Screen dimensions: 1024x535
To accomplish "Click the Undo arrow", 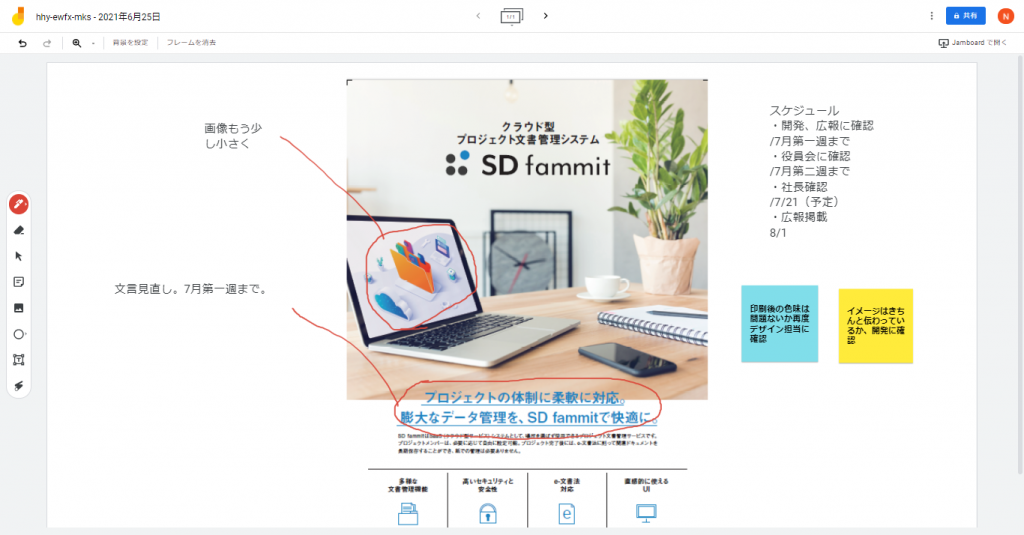I will [x=22, y=43].
